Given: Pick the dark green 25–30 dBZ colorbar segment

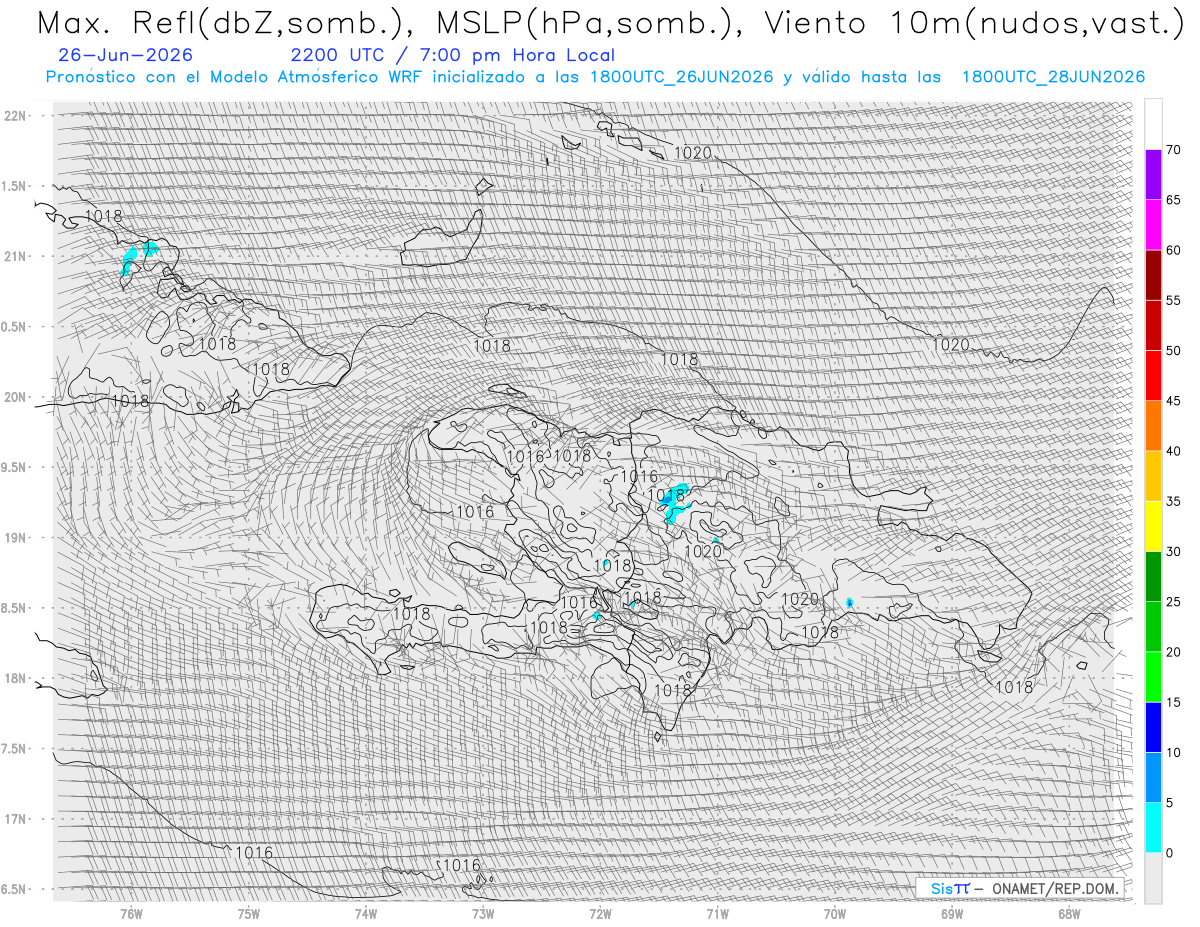Looking at the screenshot, I should pyautogui.click(x=1153, y=576).
